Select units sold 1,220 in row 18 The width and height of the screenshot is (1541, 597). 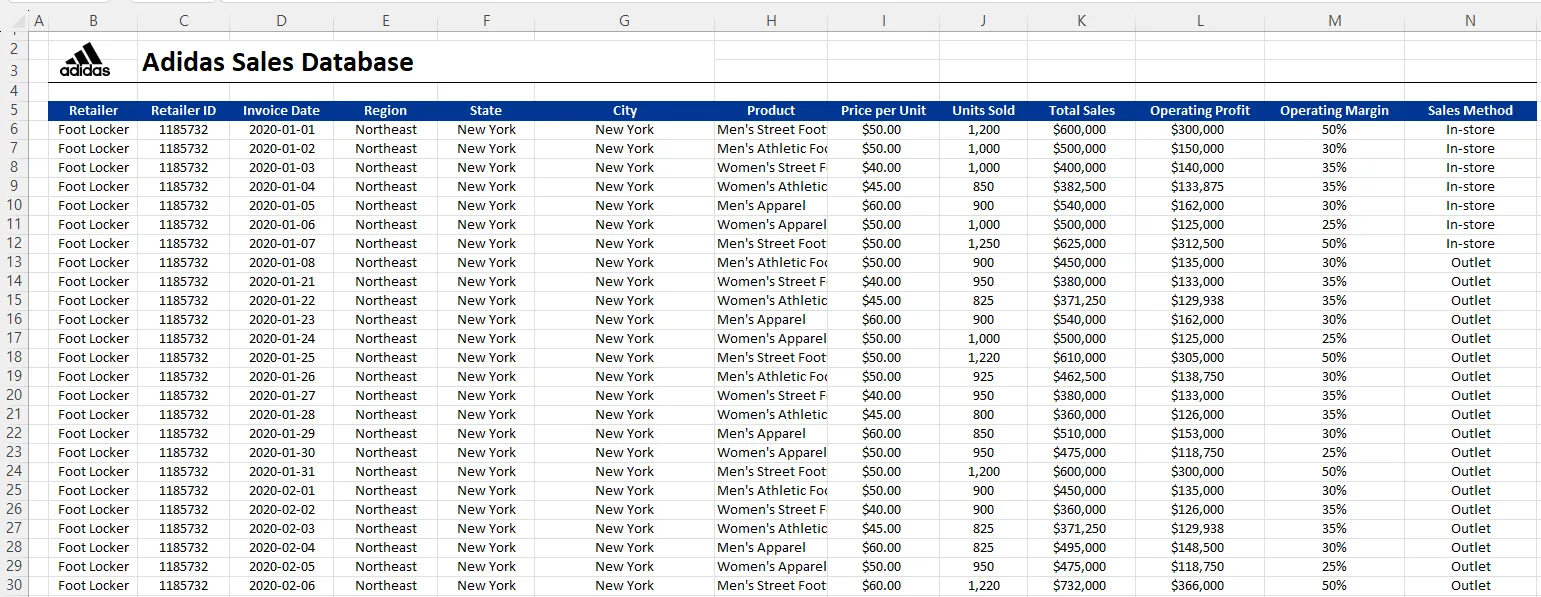tap(983, 358)
